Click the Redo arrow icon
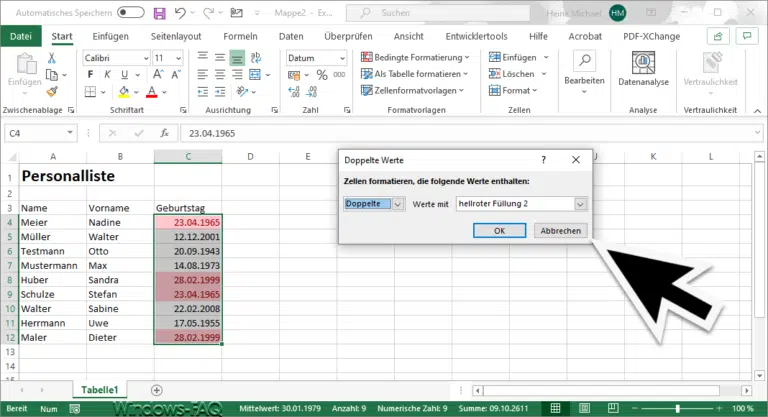This screenshot has width=768, height=417. point(209,13)
